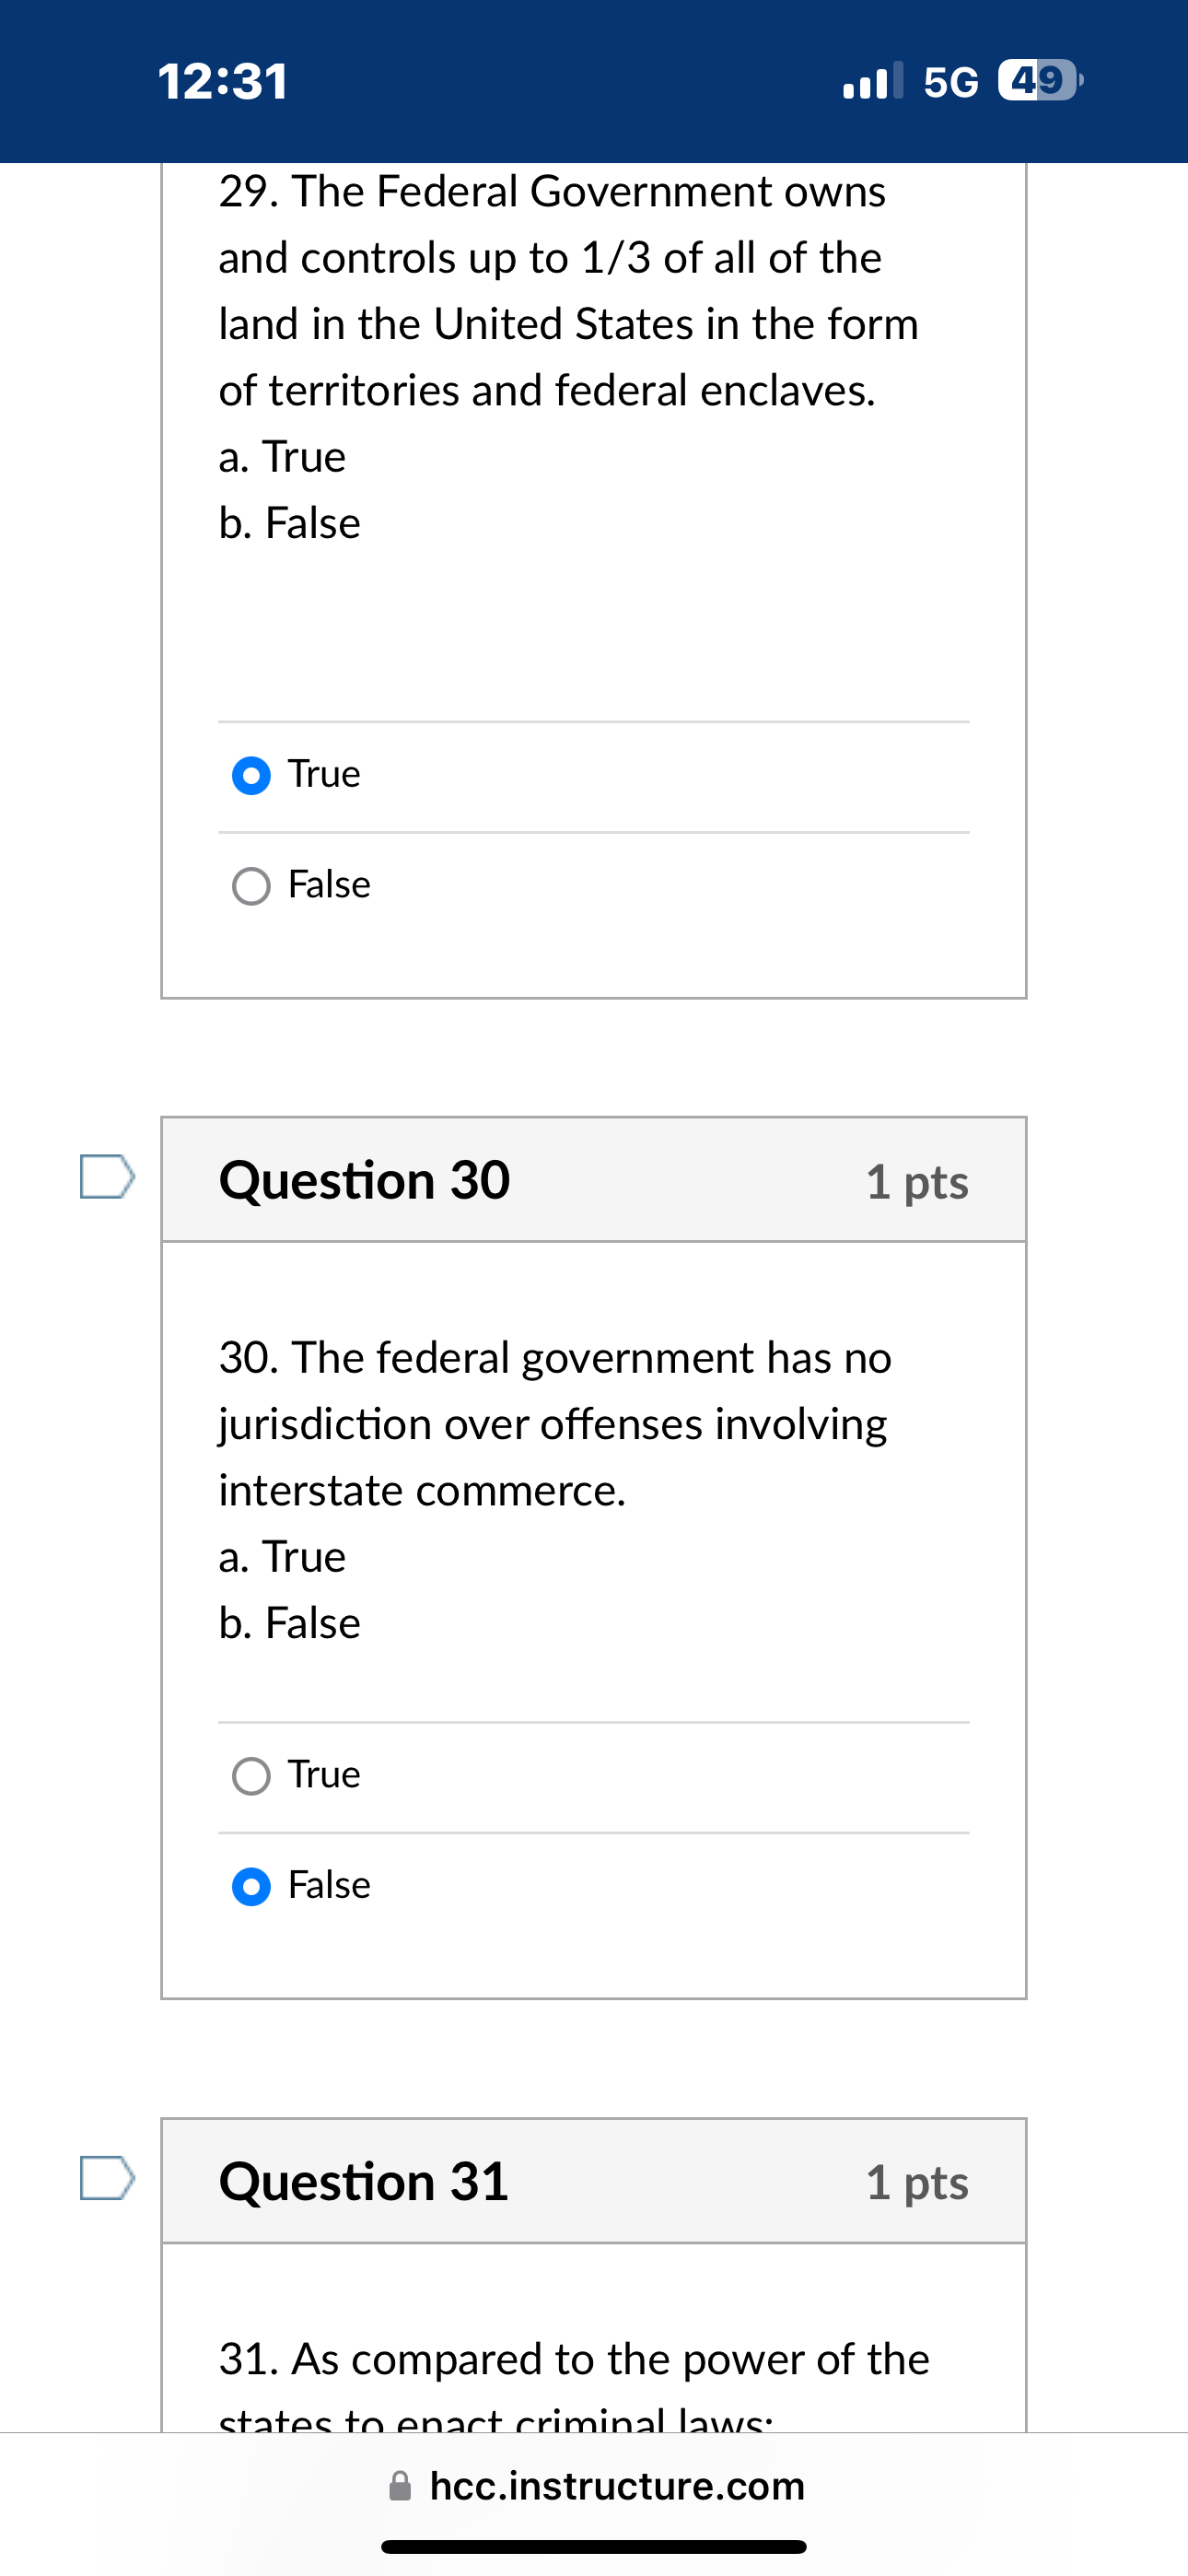Screen dimensions: 1188x2576
Task: Tap the 5G network indicator icon
Action: 950,82
